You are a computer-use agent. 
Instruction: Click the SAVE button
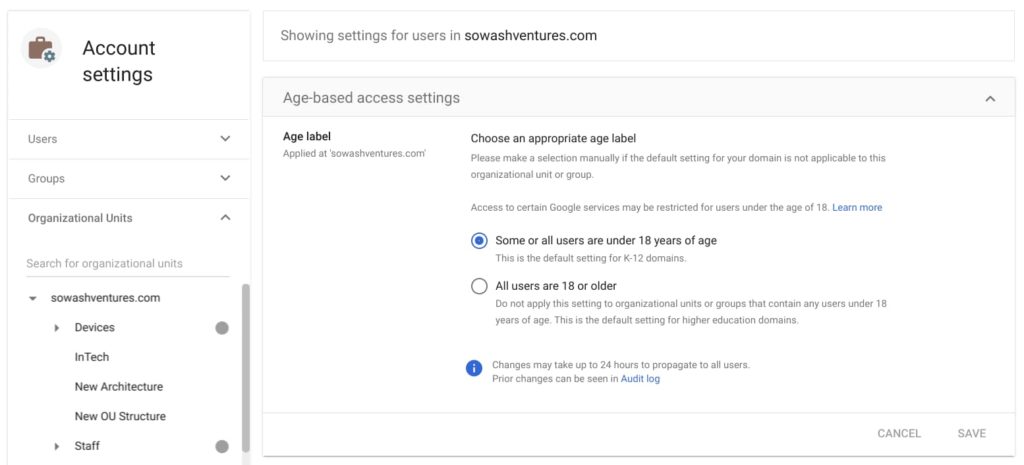(972, 434)
